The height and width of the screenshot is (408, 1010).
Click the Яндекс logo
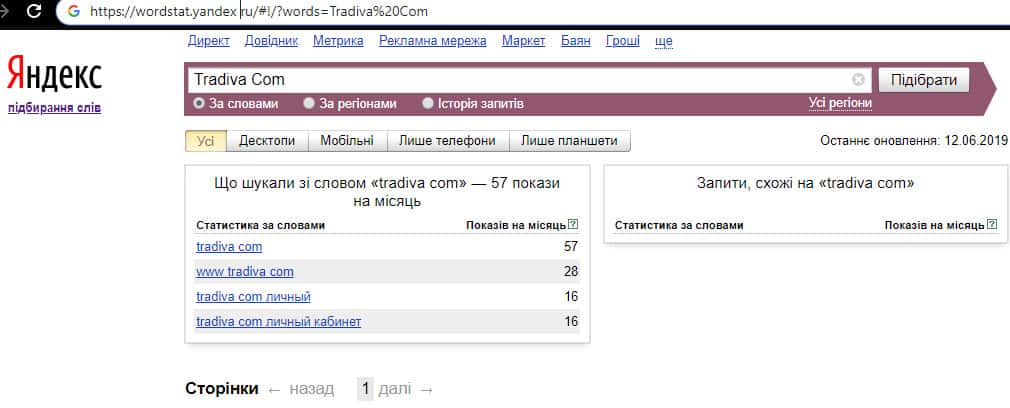[54, 75]
